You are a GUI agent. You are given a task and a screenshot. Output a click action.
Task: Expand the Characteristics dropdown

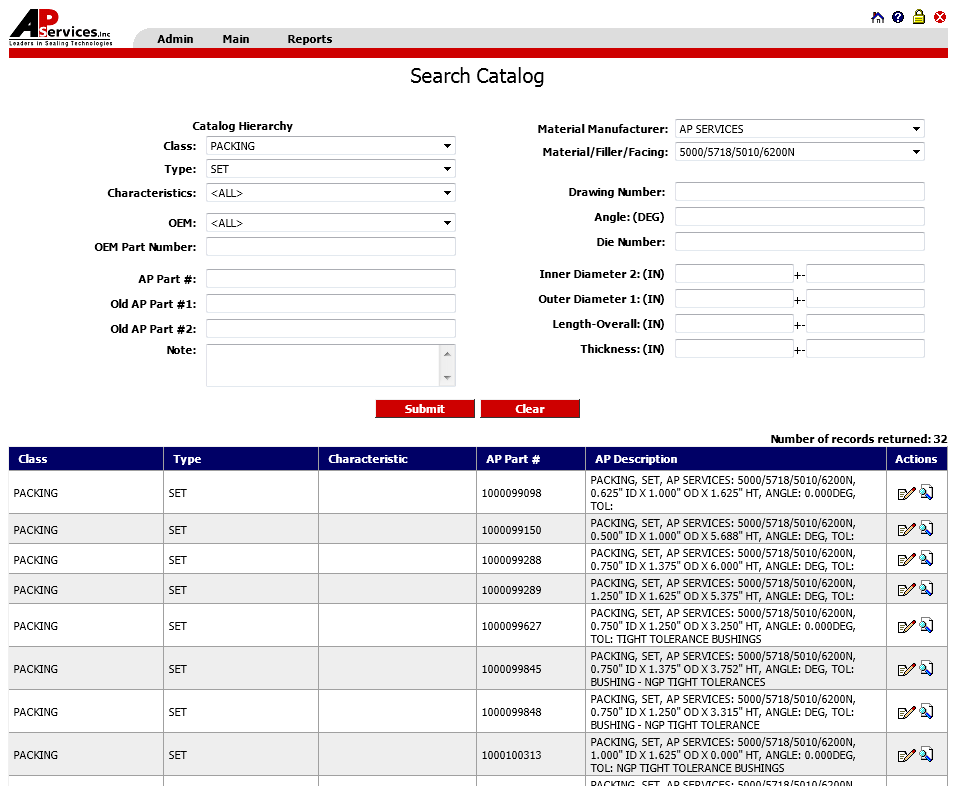[330, 193]
